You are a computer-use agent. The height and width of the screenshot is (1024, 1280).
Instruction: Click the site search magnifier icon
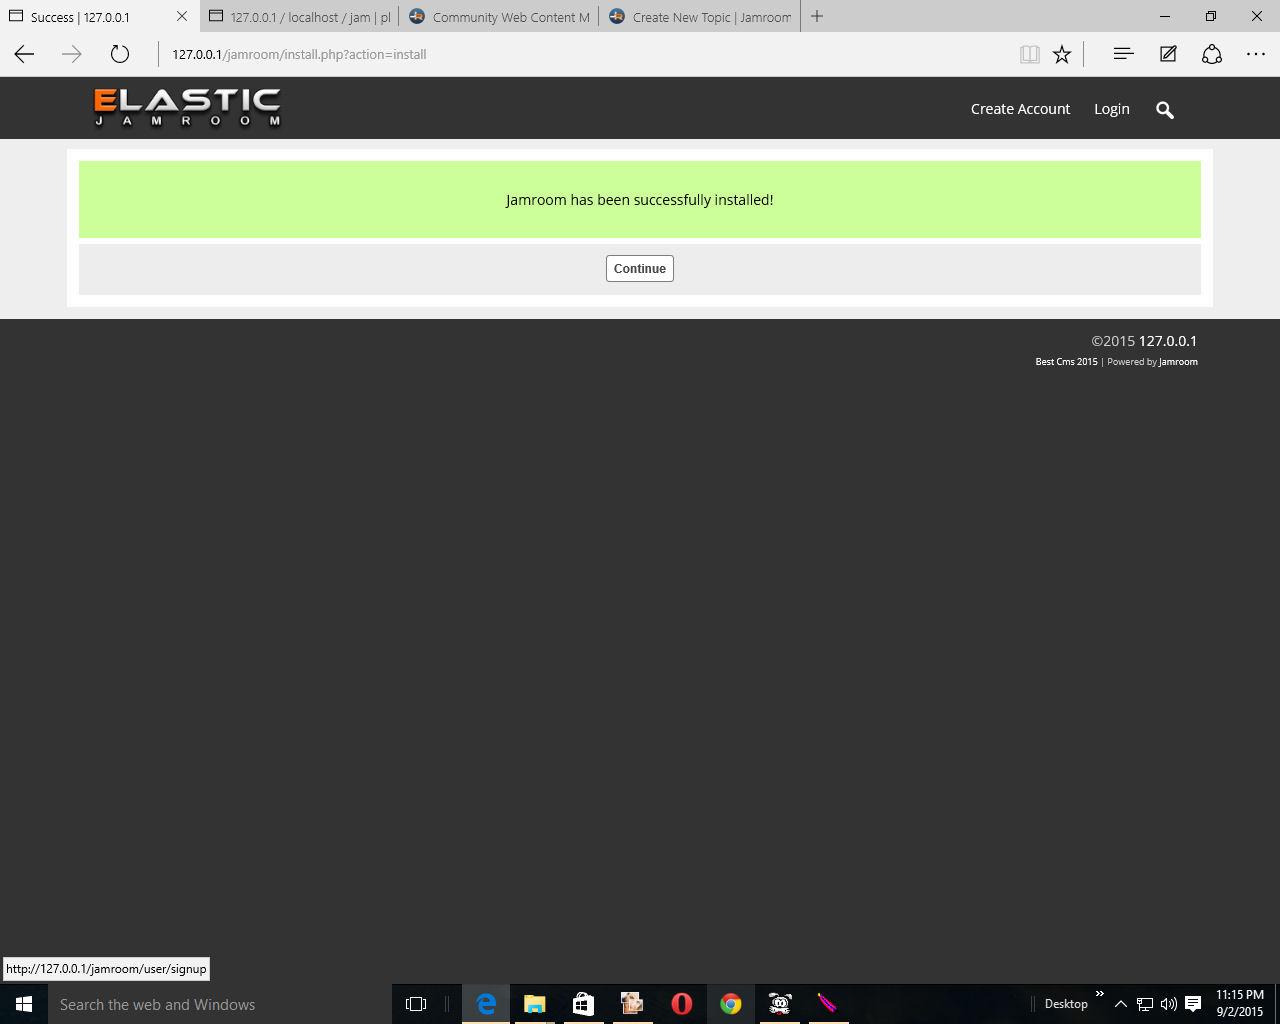(x=1165, y=110)
